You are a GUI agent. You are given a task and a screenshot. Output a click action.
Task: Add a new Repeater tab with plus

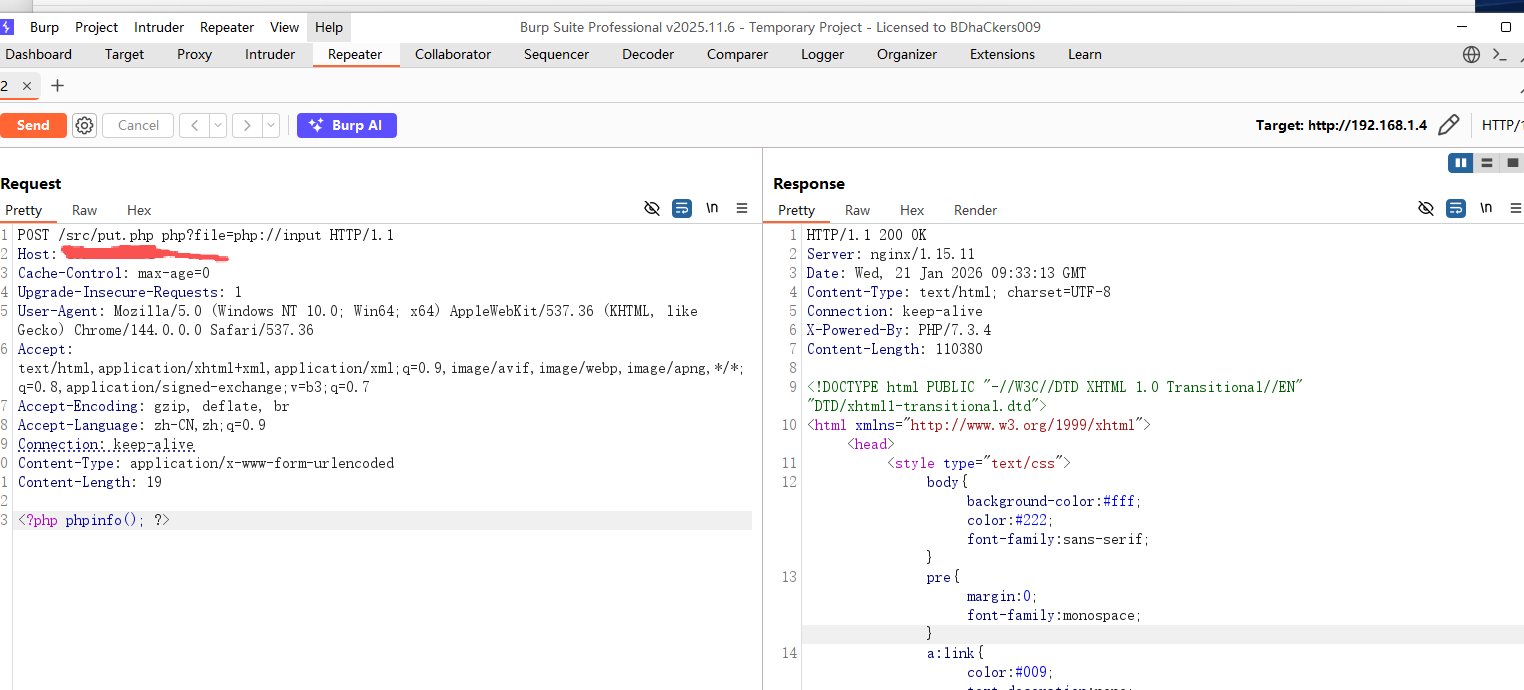(x=57, y=86)
